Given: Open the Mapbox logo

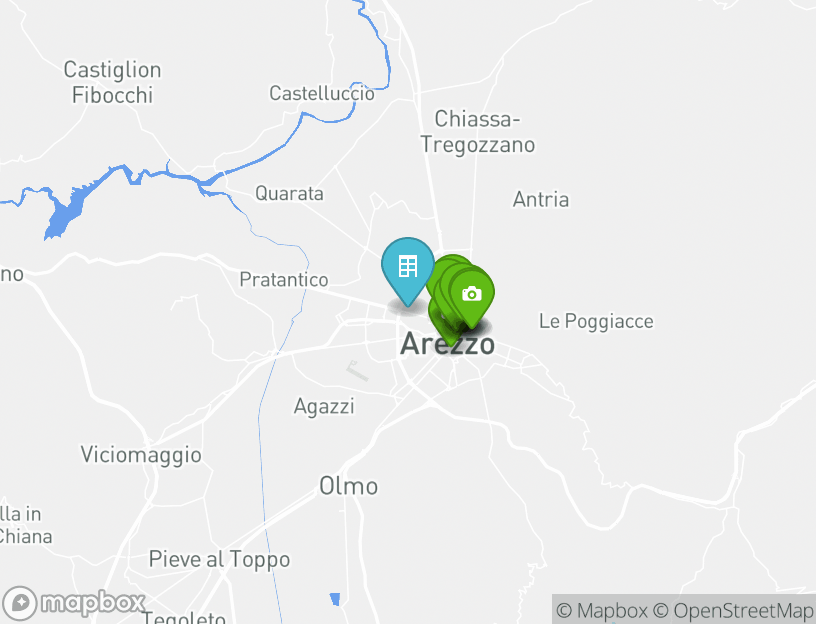Looking at the screenshot, I should [73, 604].
